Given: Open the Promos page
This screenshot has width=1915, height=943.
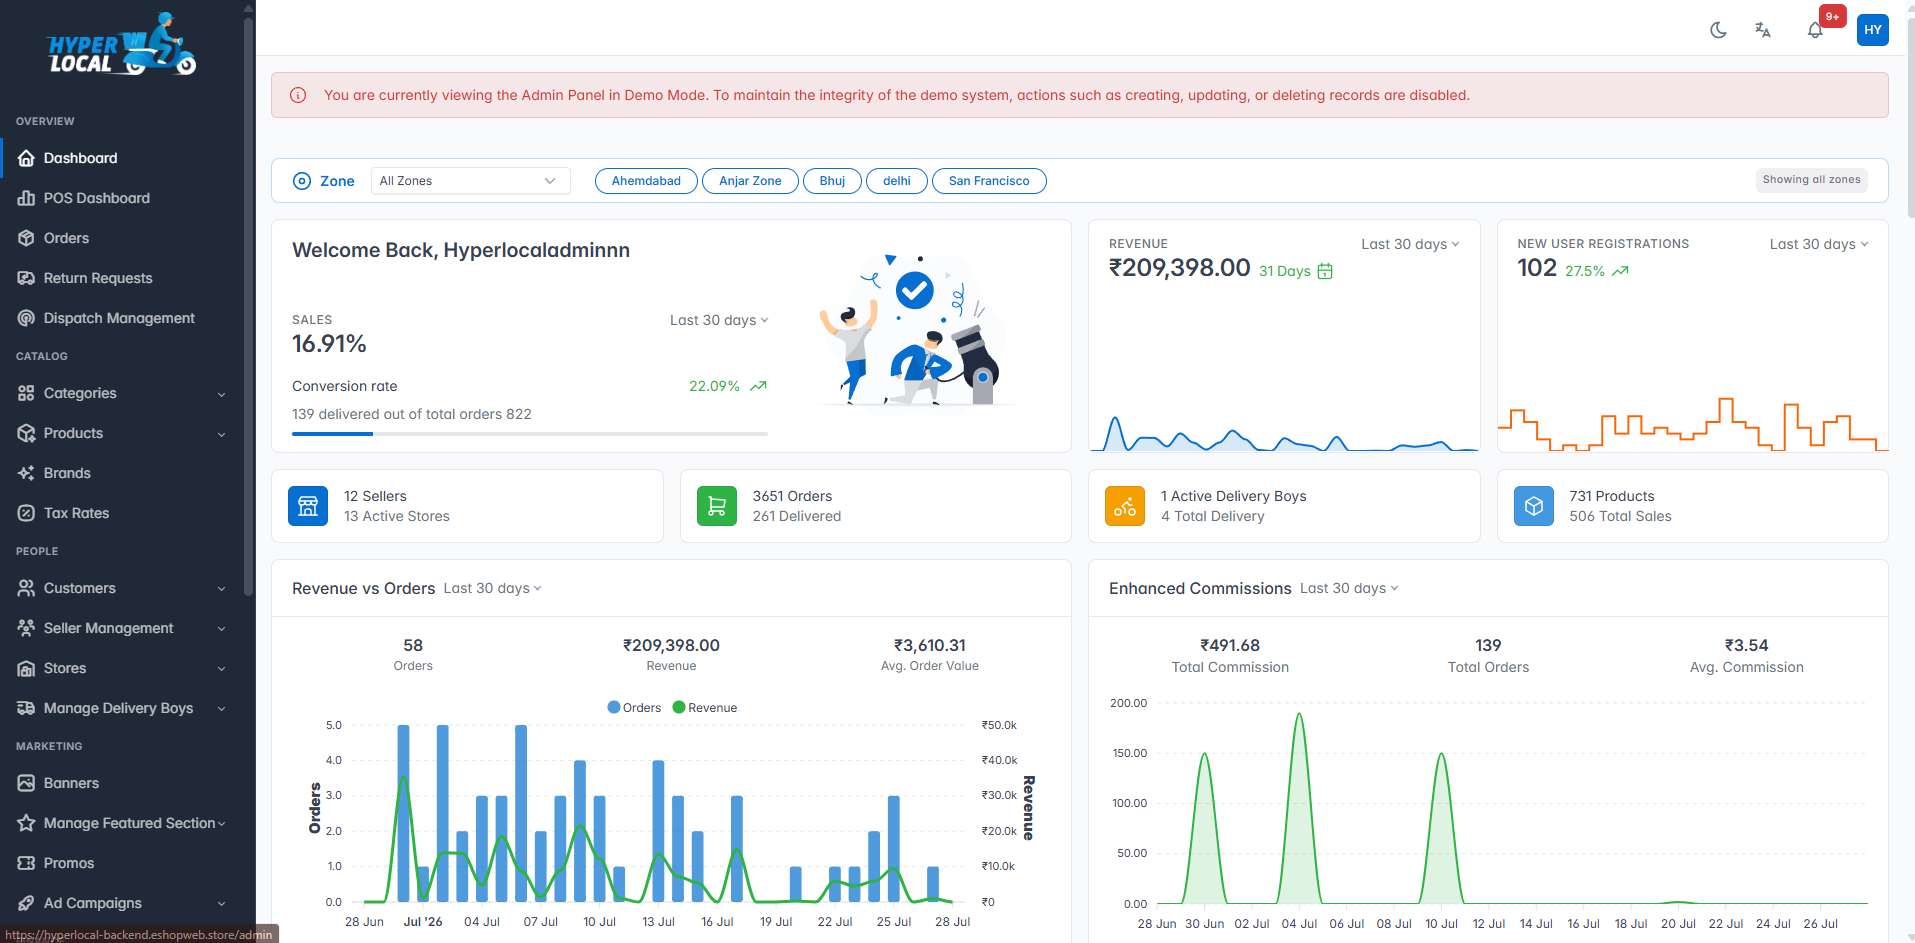Looking at the screenshot, I should click(122, 863).
